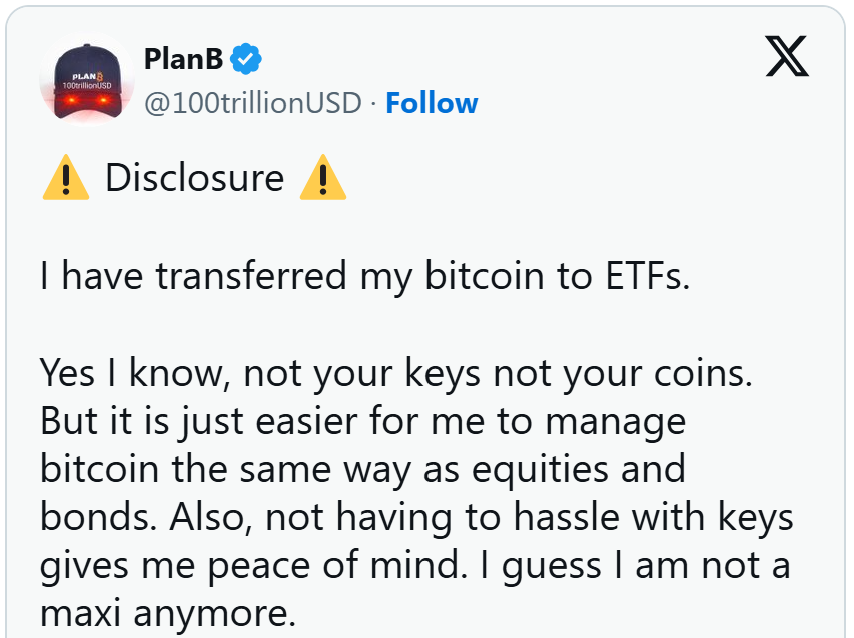Click the words maxi anymore

click(x=168, y=612)
